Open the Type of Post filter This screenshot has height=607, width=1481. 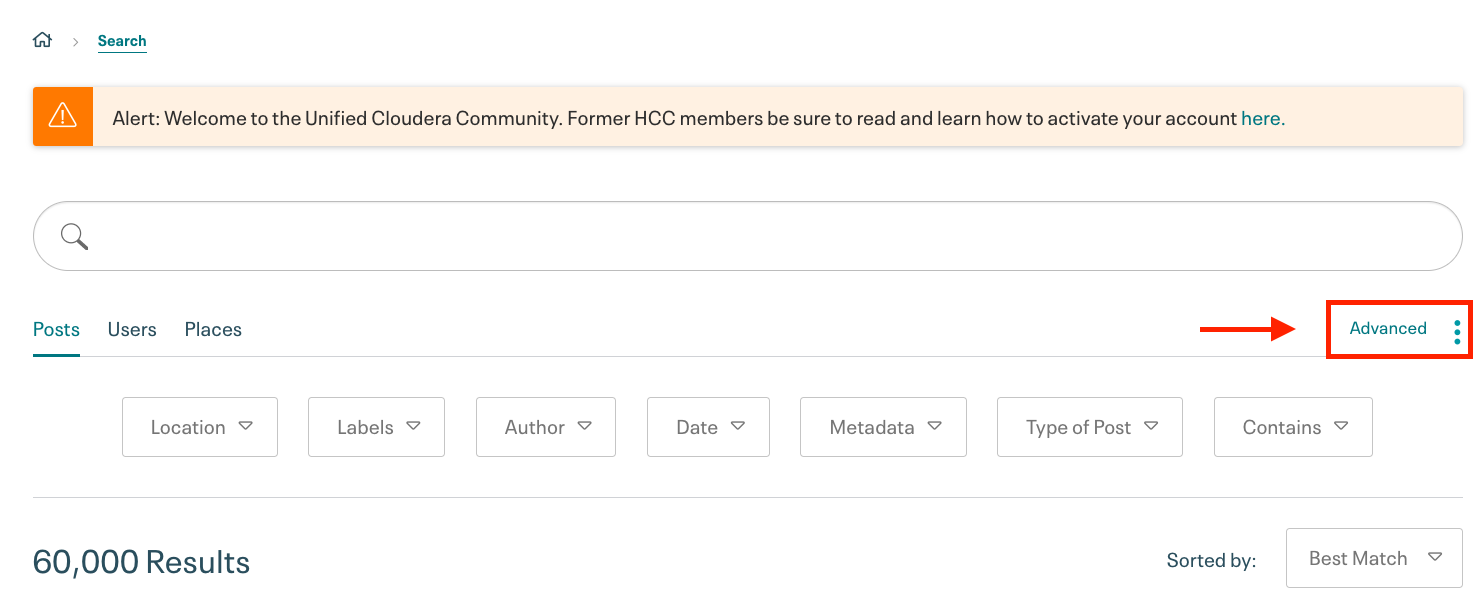[x=1089, y=427]
